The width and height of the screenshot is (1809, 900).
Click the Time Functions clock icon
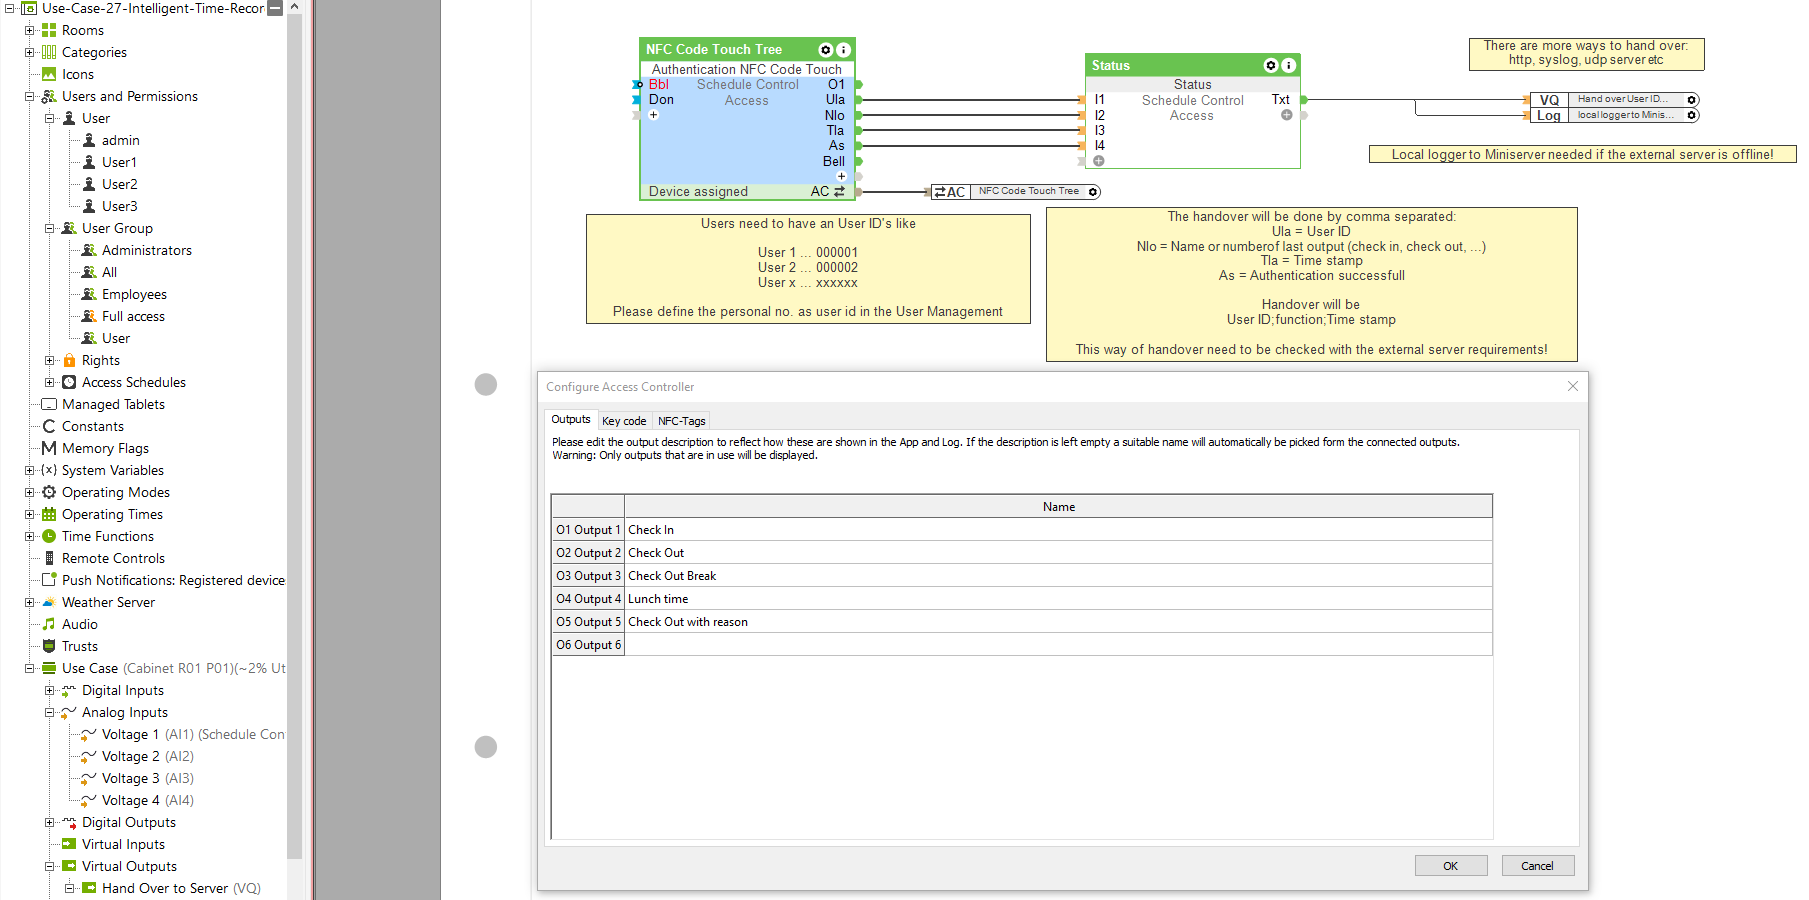tap(49, 537)
